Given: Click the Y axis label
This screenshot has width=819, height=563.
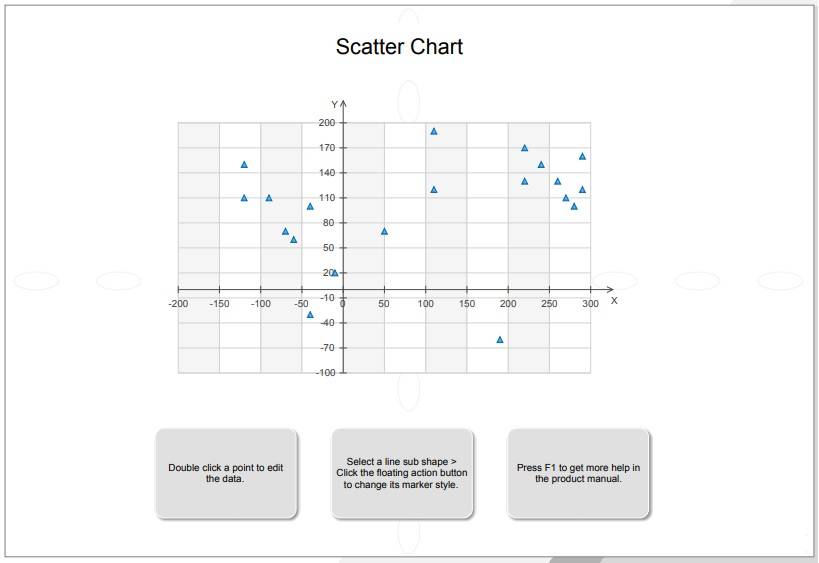Looking at the screenshot, I should [x=334, y=105].
